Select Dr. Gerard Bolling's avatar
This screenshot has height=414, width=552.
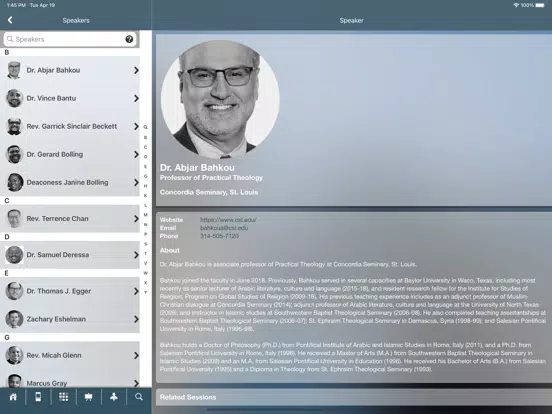[14, 154]
